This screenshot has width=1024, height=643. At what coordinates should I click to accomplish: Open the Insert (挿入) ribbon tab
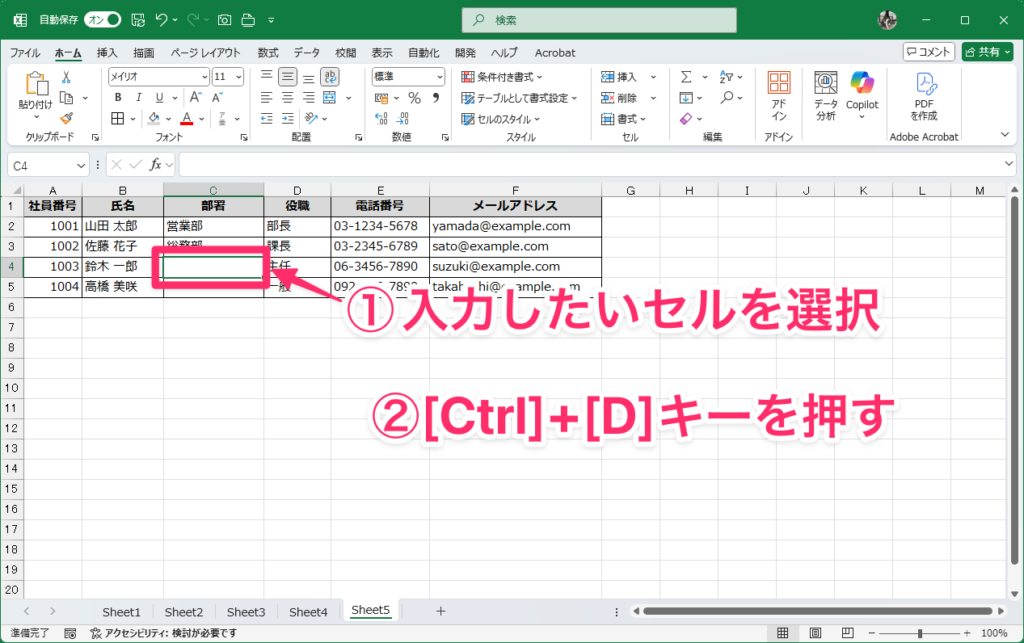tap(107, 53)
